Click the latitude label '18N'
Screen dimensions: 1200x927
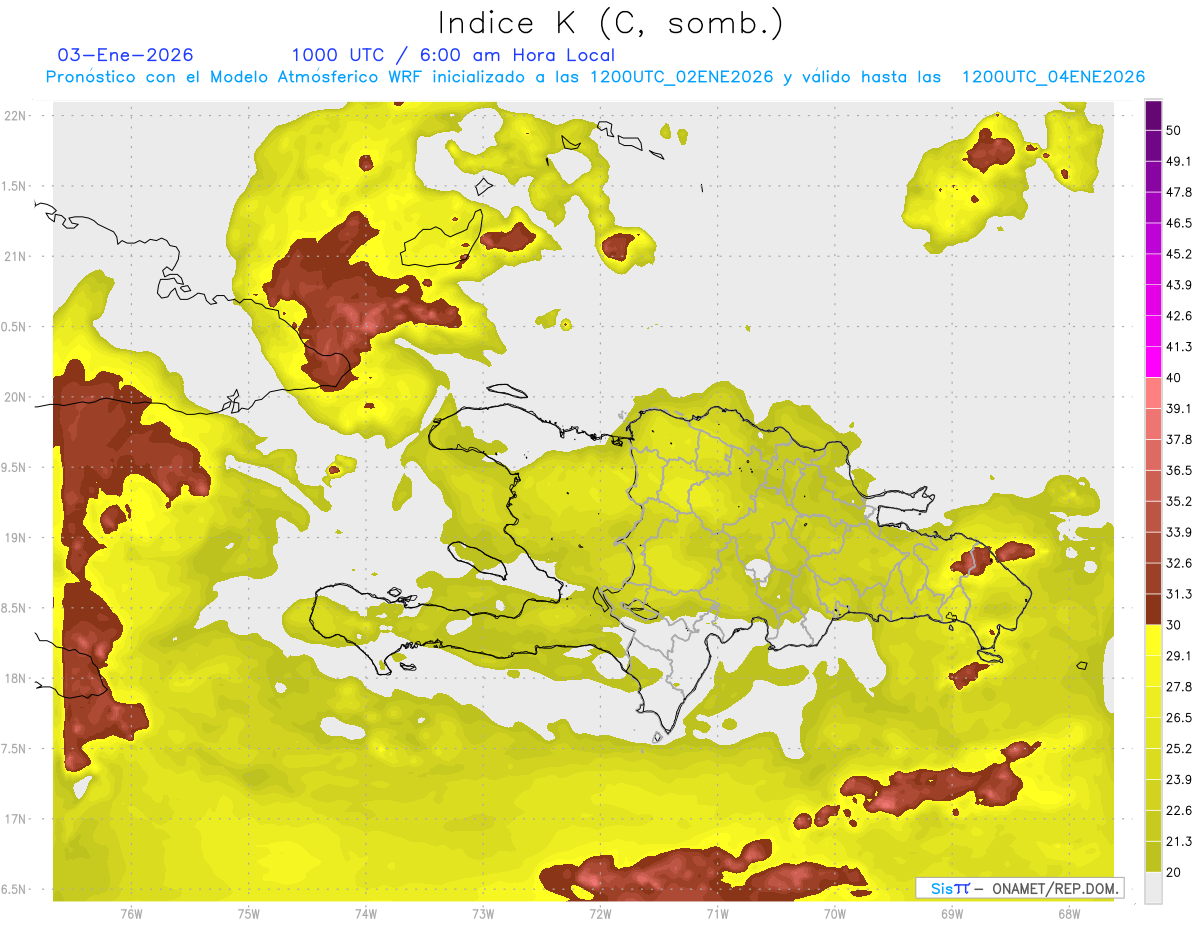click(x=15, y=679)
